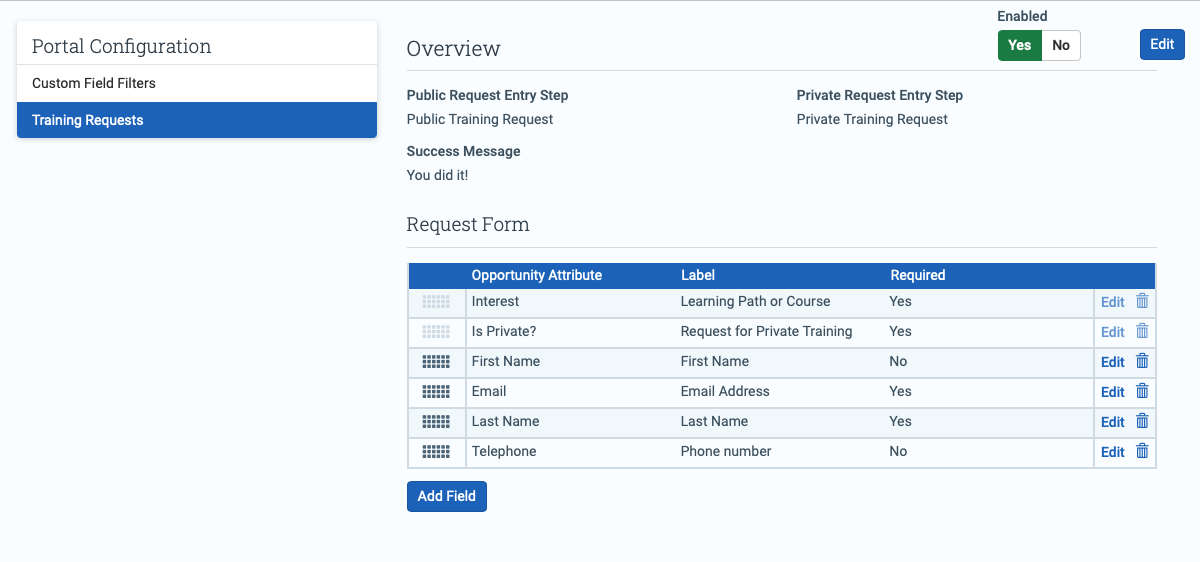Remove Last Name field using trash icon
The width and height of the screenshot is (1200, 562).
coord(1142,421)
